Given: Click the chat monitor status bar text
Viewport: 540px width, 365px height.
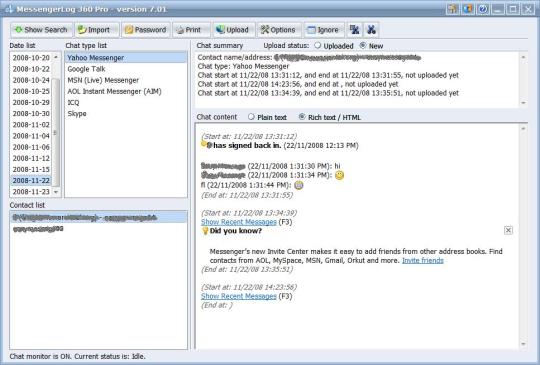Looking at the screenshot, I should [77, 356].
